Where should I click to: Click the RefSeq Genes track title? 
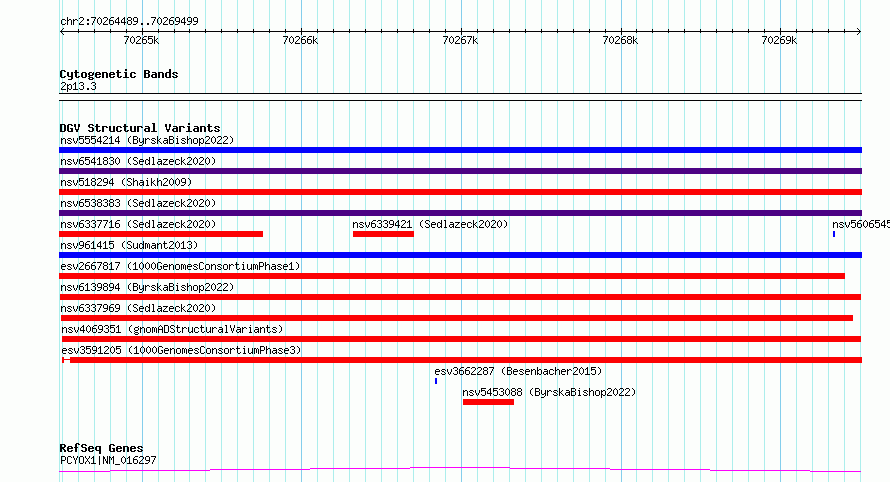tap(101, 448)
